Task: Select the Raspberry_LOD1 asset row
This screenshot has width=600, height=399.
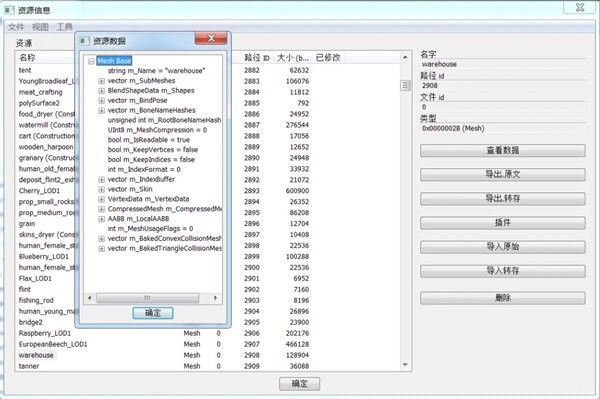Action: pyautogui.click(x=45, y=334)
